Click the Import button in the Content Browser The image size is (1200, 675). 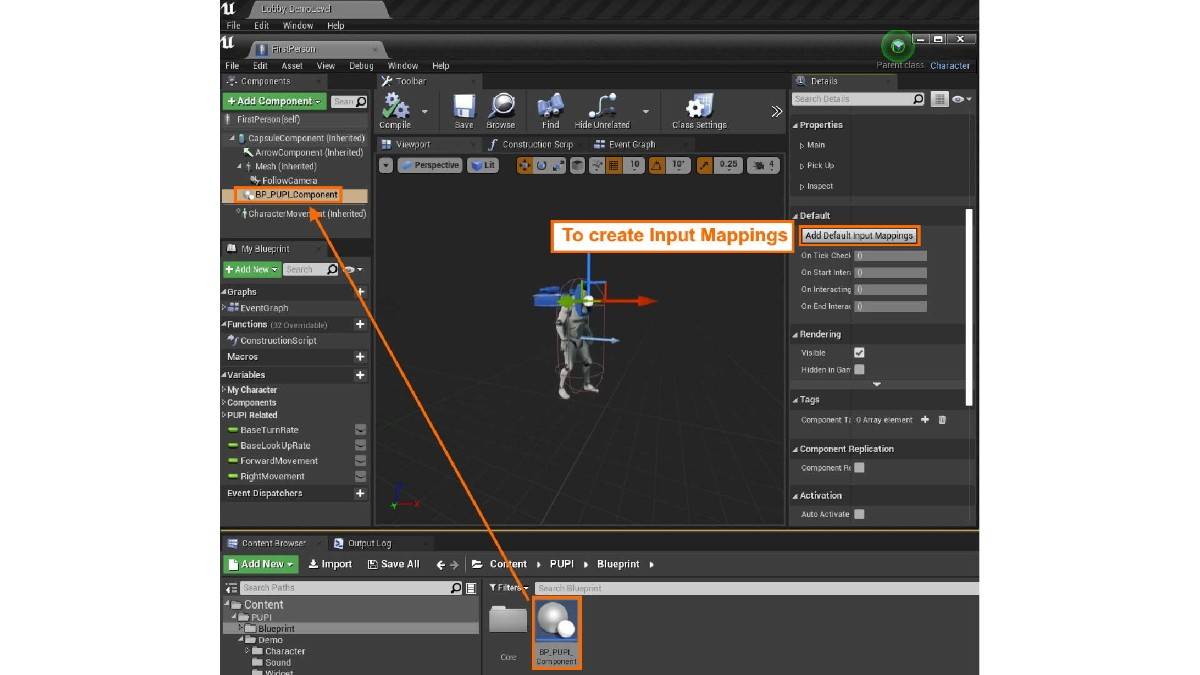pos(330,564)
